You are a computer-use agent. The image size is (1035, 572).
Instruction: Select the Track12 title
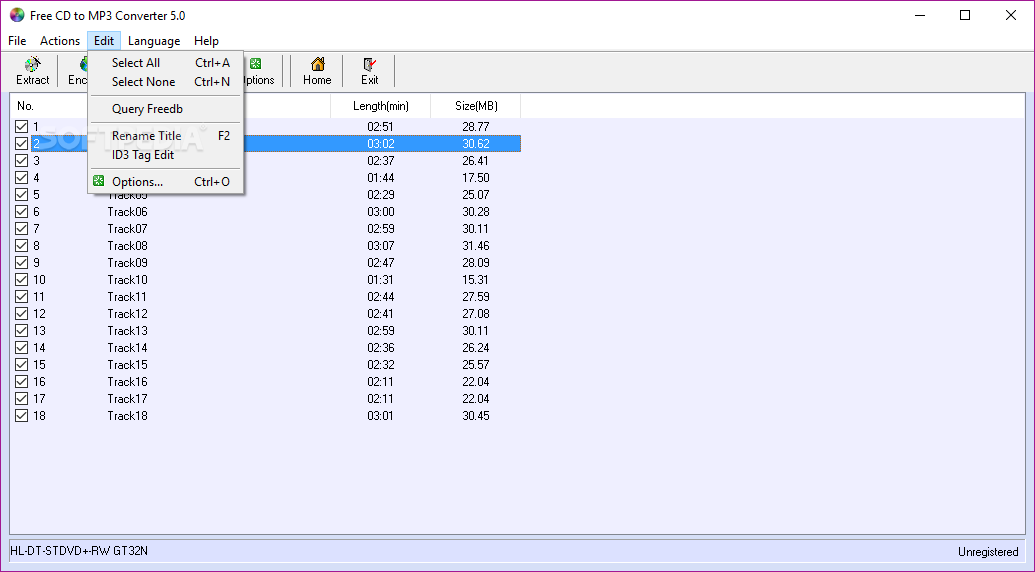tap(127, 313)
